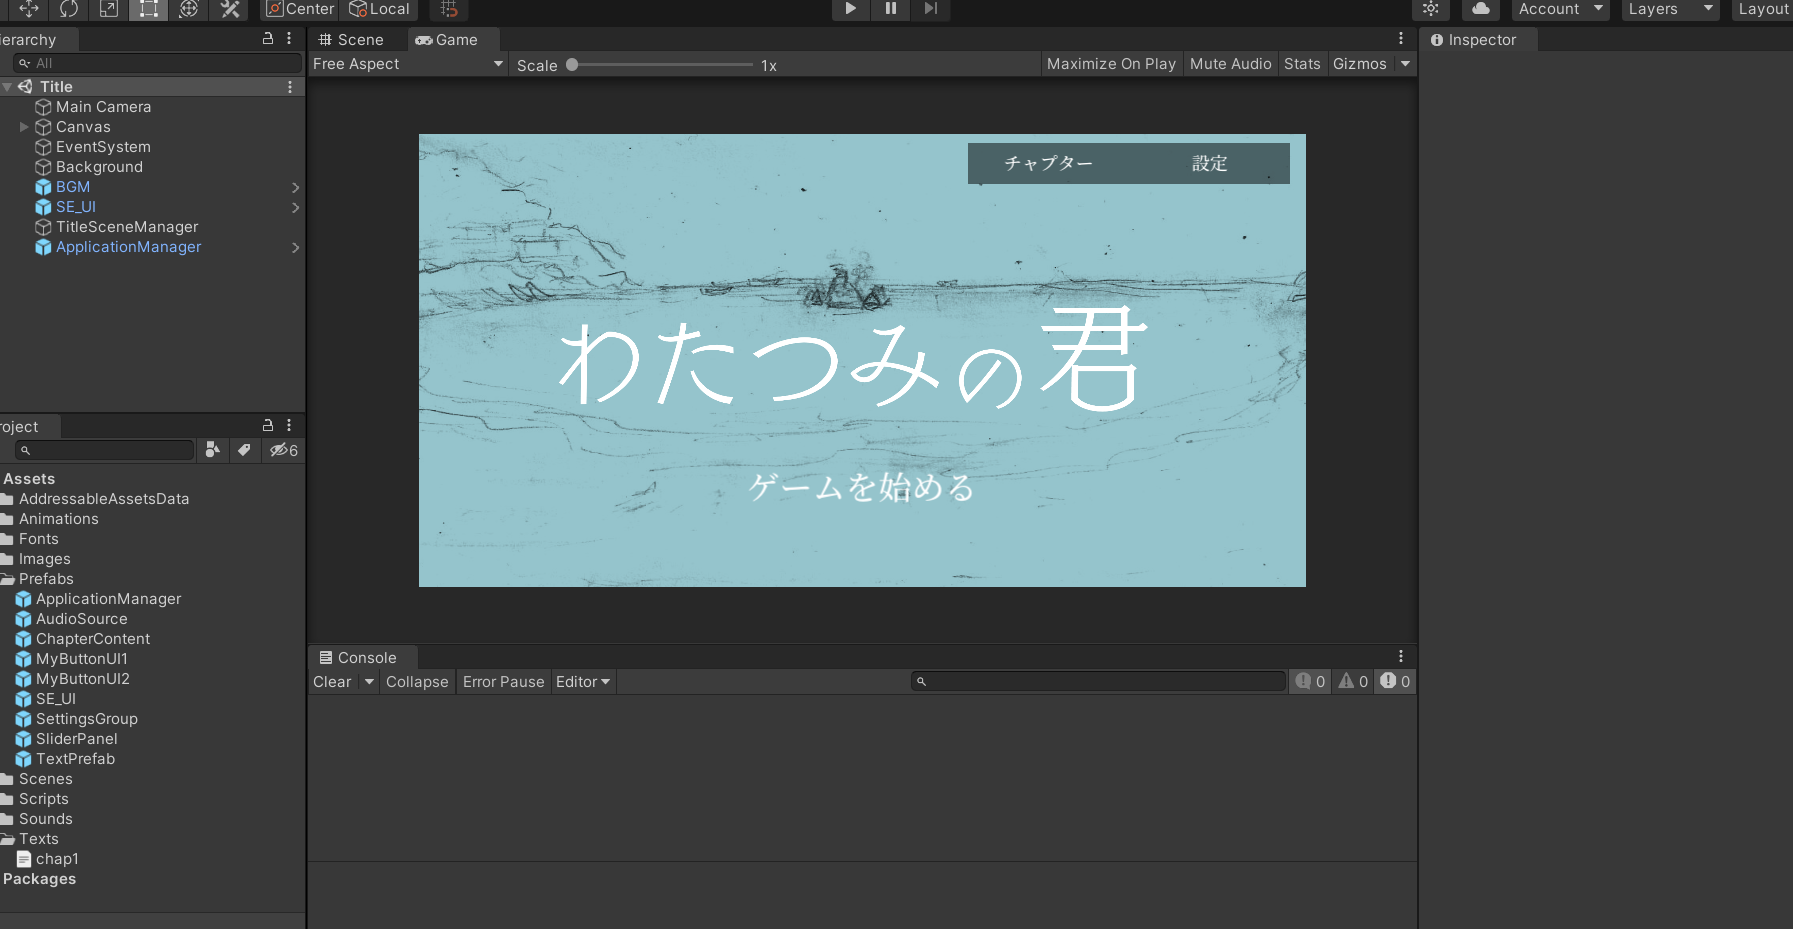Select the Rect tool in the toolbar
Image resolution: width=1793 pixels, height=929 pixels.
tap(148, 9)
